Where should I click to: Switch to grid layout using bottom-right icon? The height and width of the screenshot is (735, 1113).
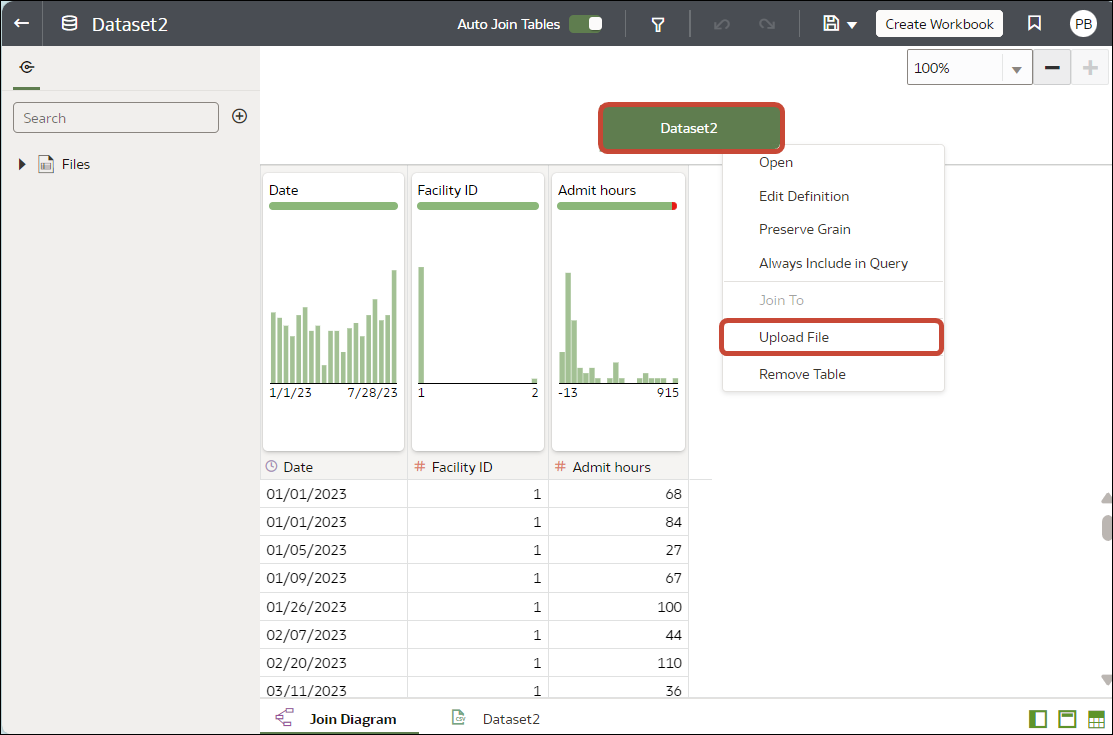point(1093,718)
